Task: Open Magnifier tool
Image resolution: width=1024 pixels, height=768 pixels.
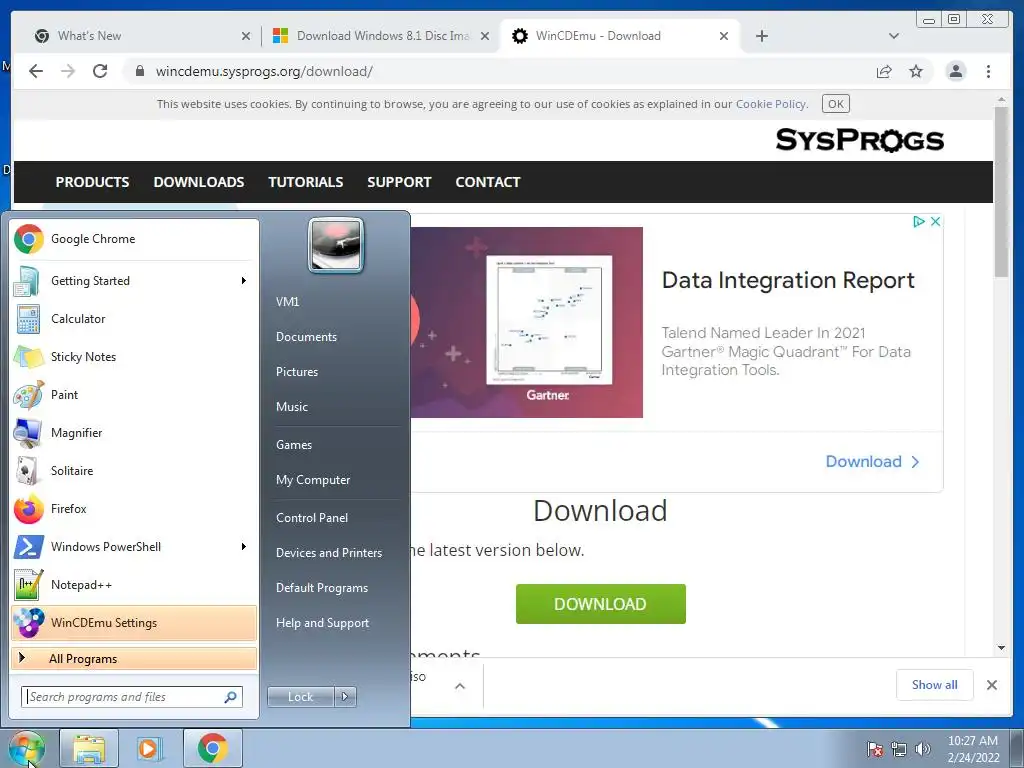Action: (x=134, y=432)
